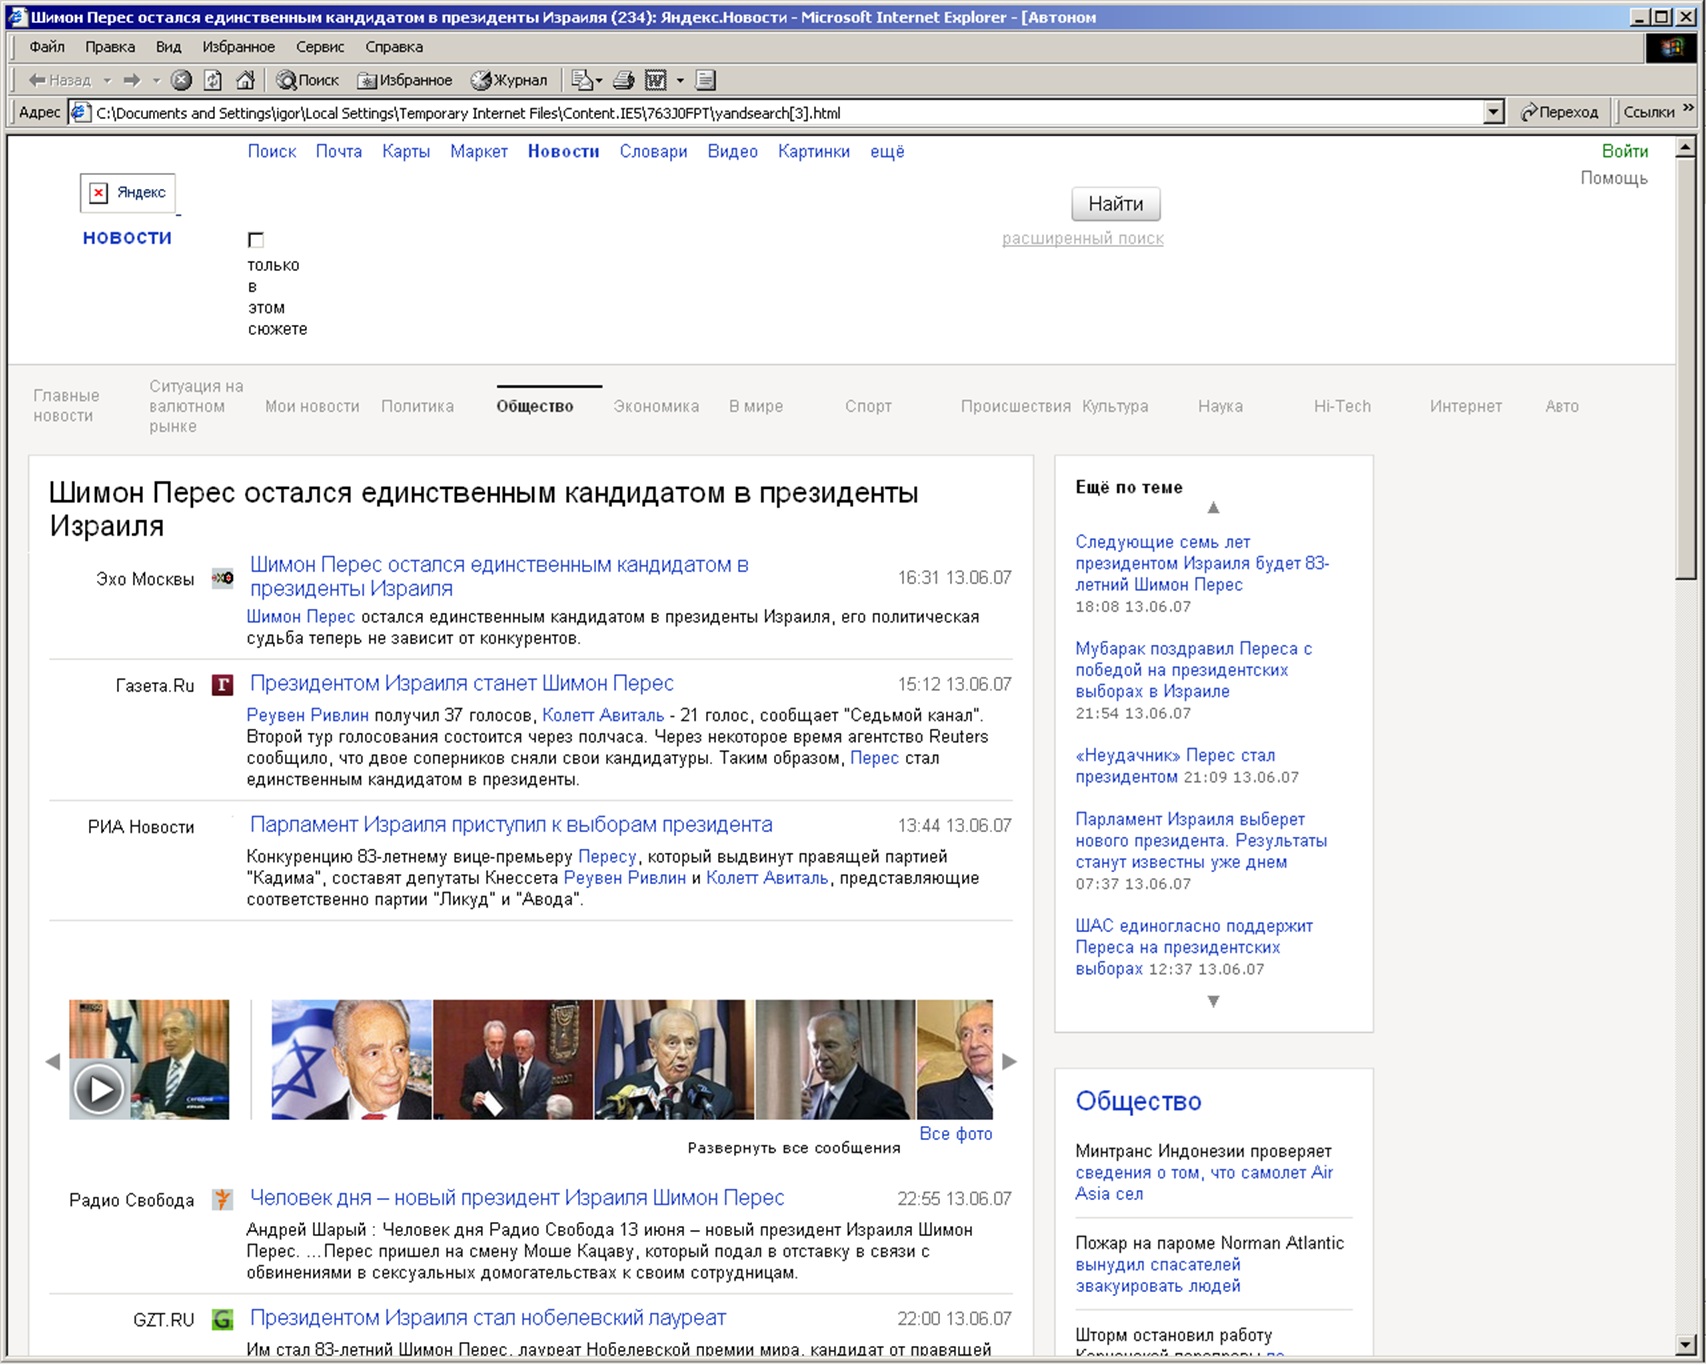The height and width of the screenshot is (1365, 1706).
Task: Show previous photos with the left arrow
Action: 53,1062
